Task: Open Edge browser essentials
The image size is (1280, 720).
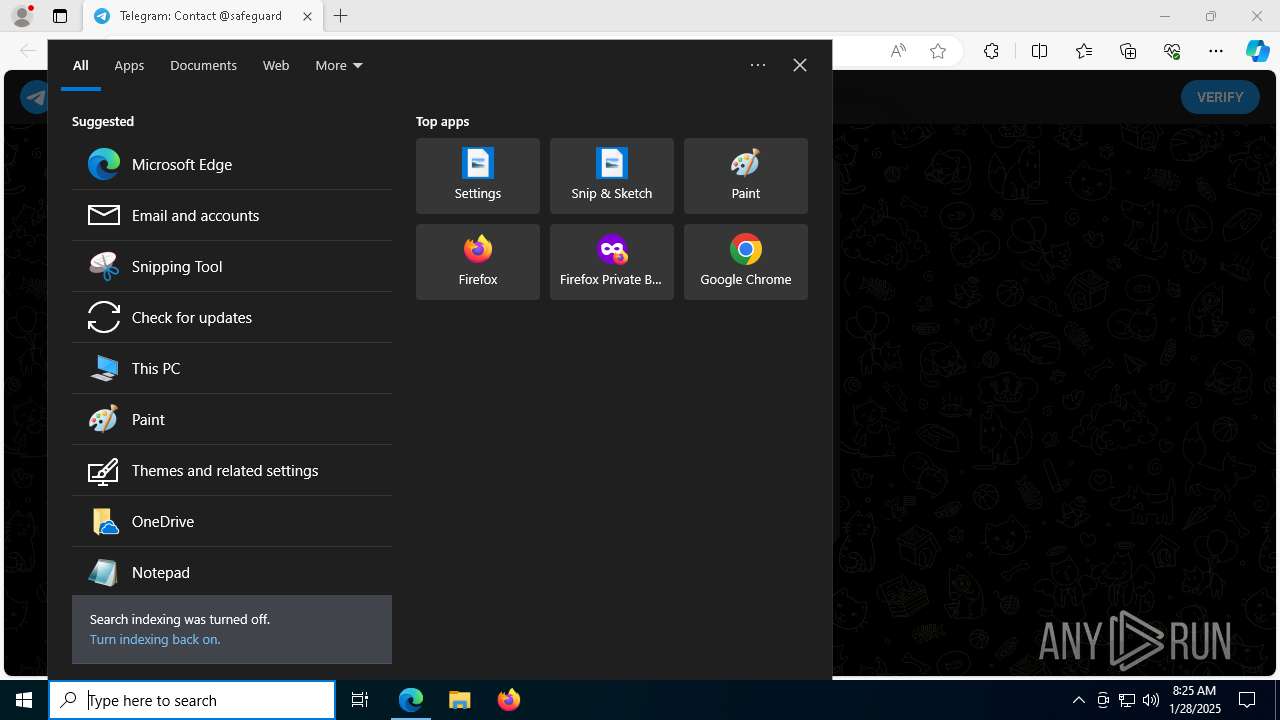Action: point(1172,51)
